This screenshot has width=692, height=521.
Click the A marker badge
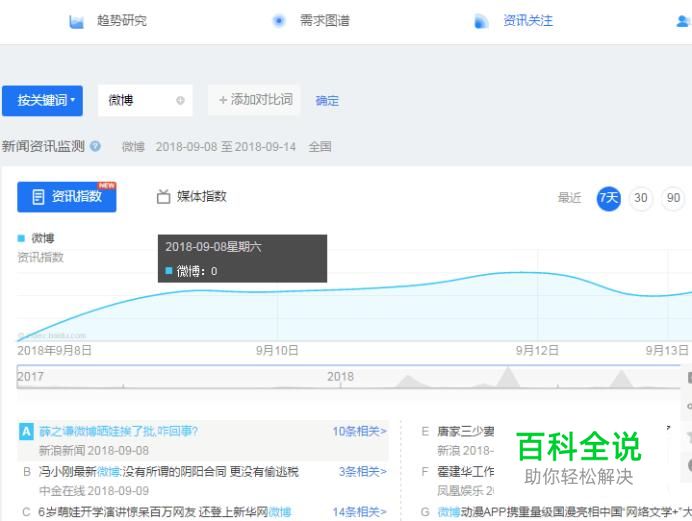(26, 431)
